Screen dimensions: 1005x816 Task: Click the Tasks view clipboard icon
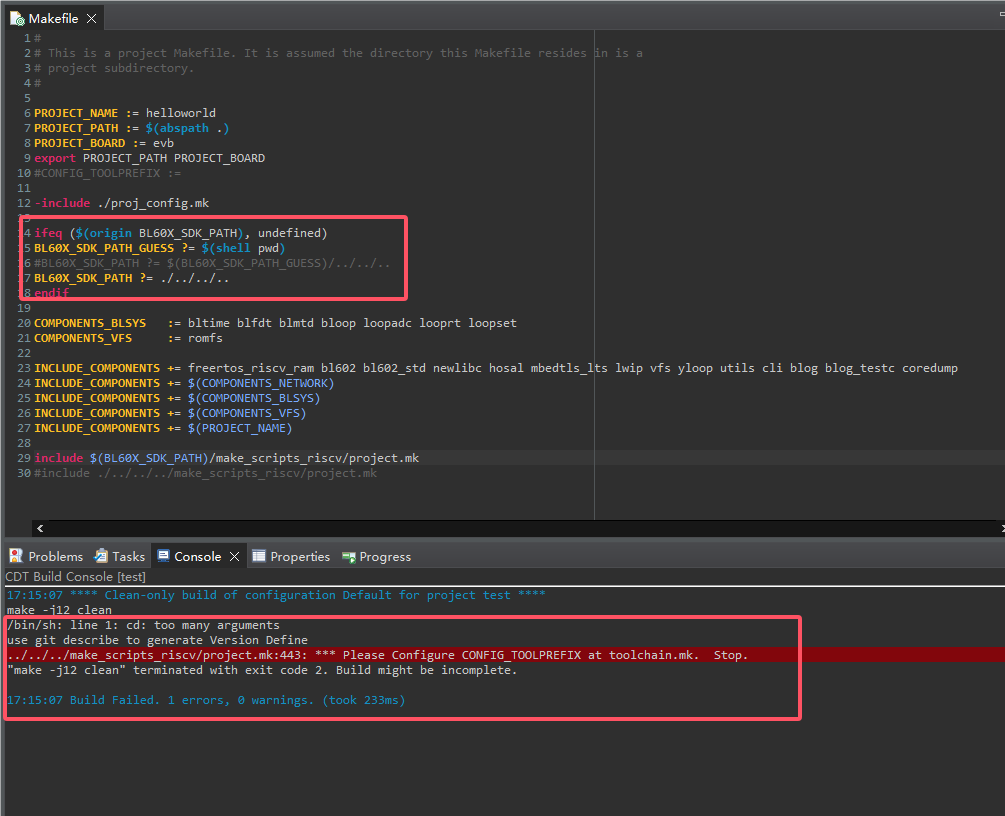pos(101,556)
